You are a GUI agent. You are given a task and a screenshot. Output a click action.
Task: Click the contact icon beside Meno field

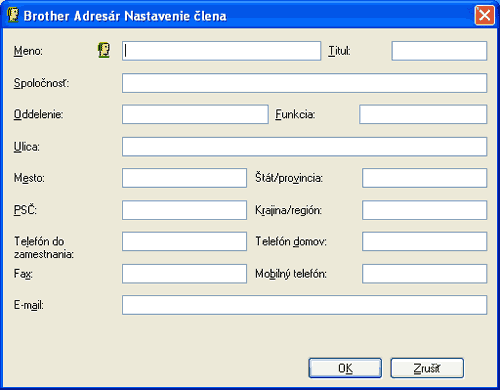click(x=104, y=50)
